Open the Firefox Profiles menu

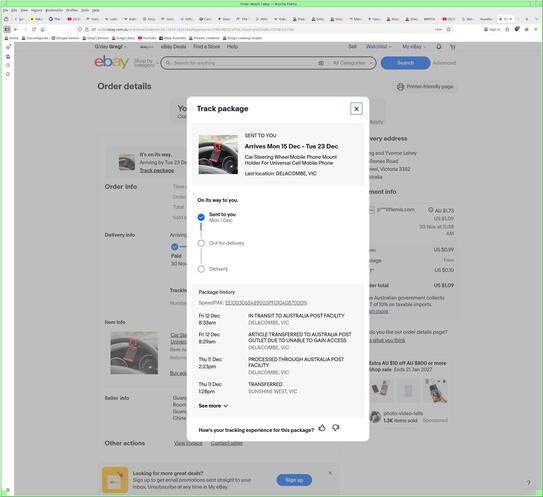coord(72,10)
